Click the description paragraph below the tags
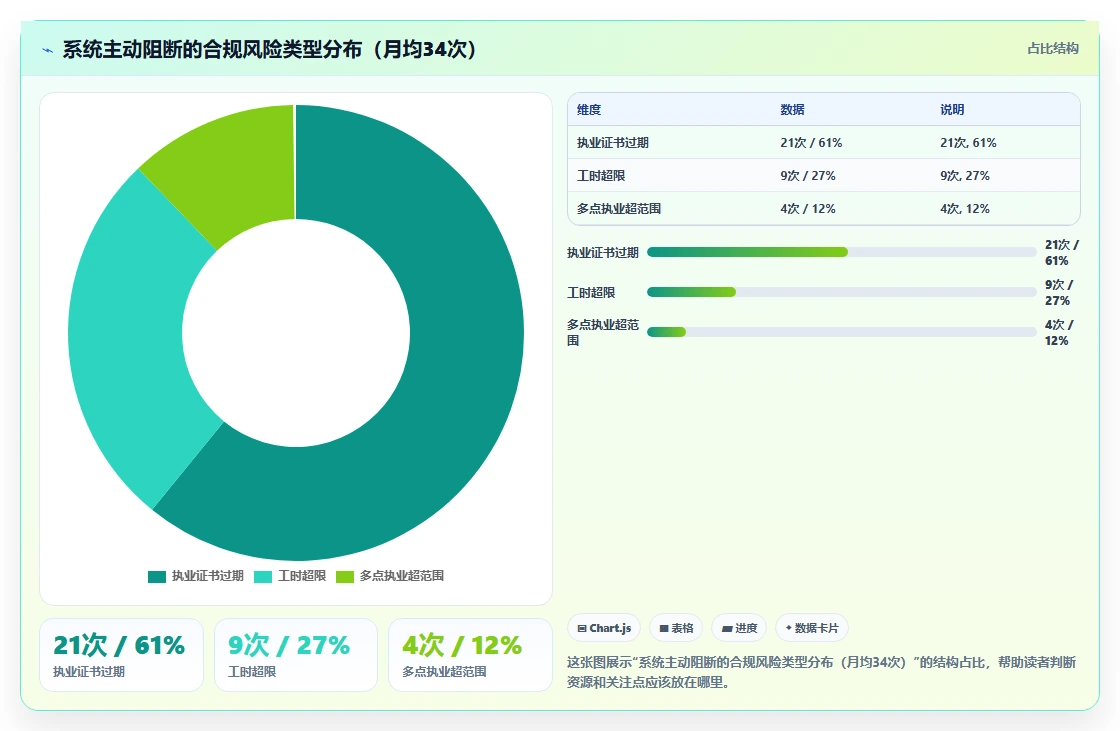 (x=821, y=672)
